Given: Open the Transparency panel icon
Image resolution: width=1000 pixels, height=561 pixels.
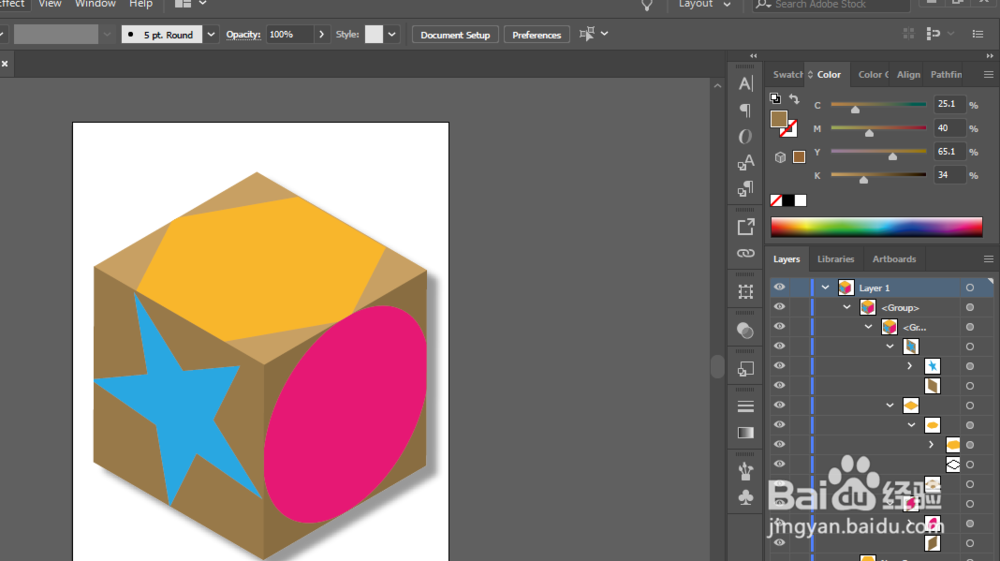Looking at the screenshot, I should [x=746, y=330].
